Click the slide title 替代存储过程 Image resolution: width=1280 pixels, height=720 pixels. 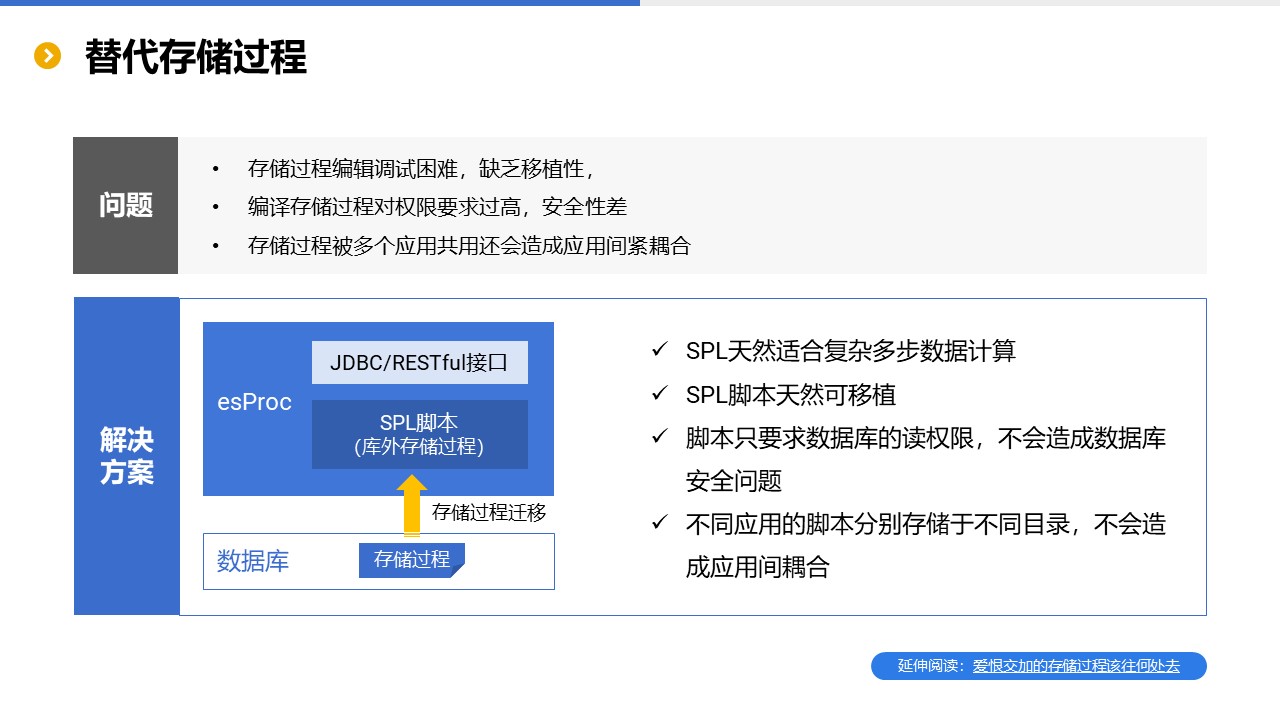(x=196, y=57)
